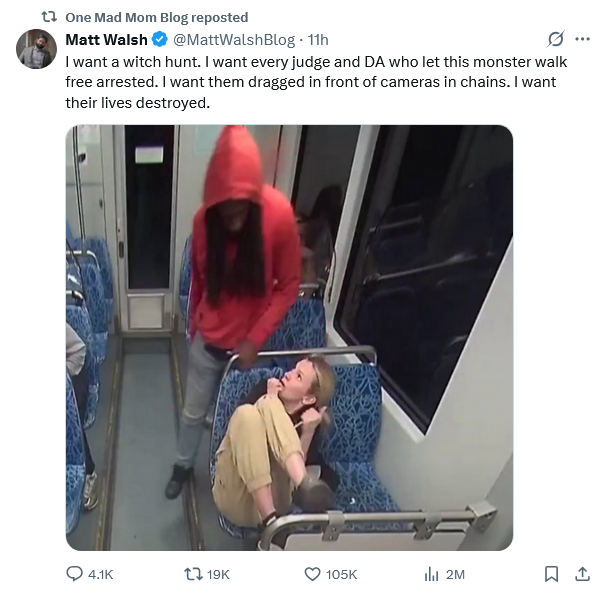Viewport: 609px width, 595px height.
Task: Open view analytics bar chart icon
Action: (x=432, y=574)
